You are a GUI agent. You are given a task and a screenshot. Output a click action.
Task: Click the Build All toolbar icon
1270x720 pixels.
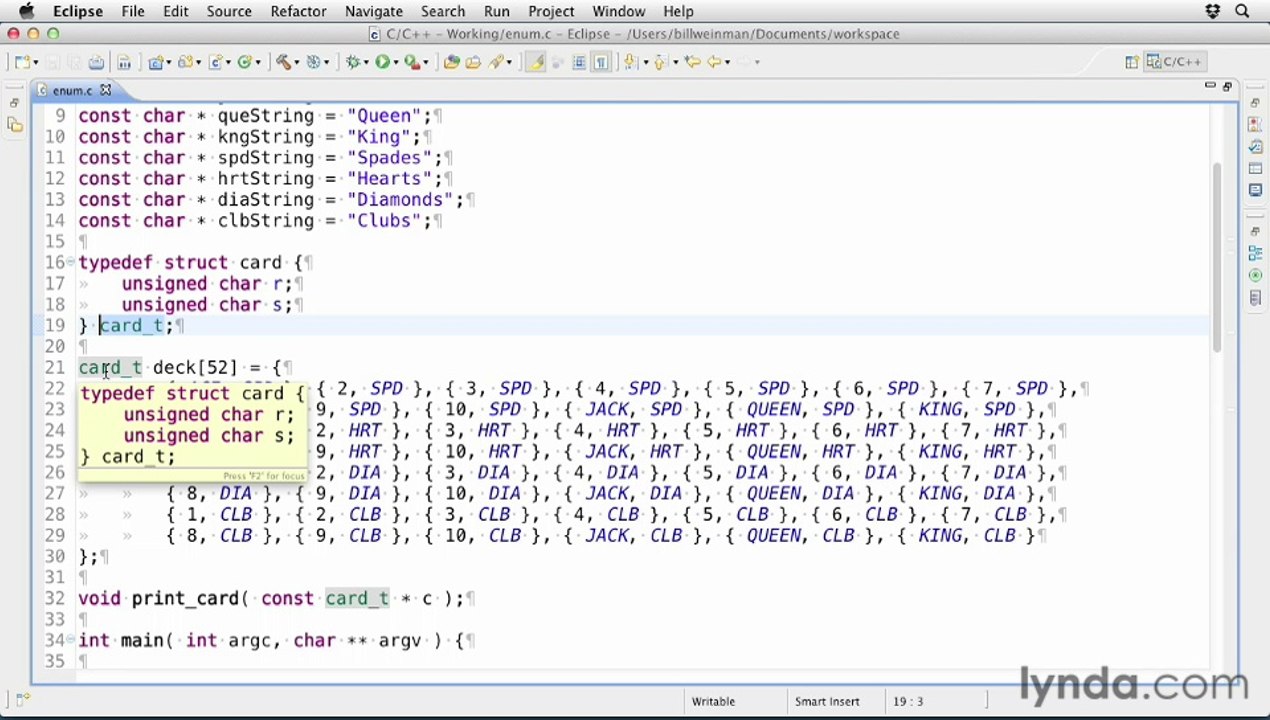pos(124,62)
